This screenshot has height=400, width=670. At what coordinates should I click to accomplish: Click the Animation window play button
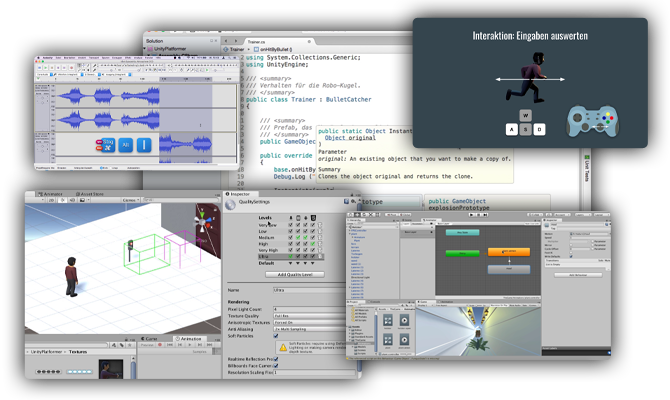point(190,345)
